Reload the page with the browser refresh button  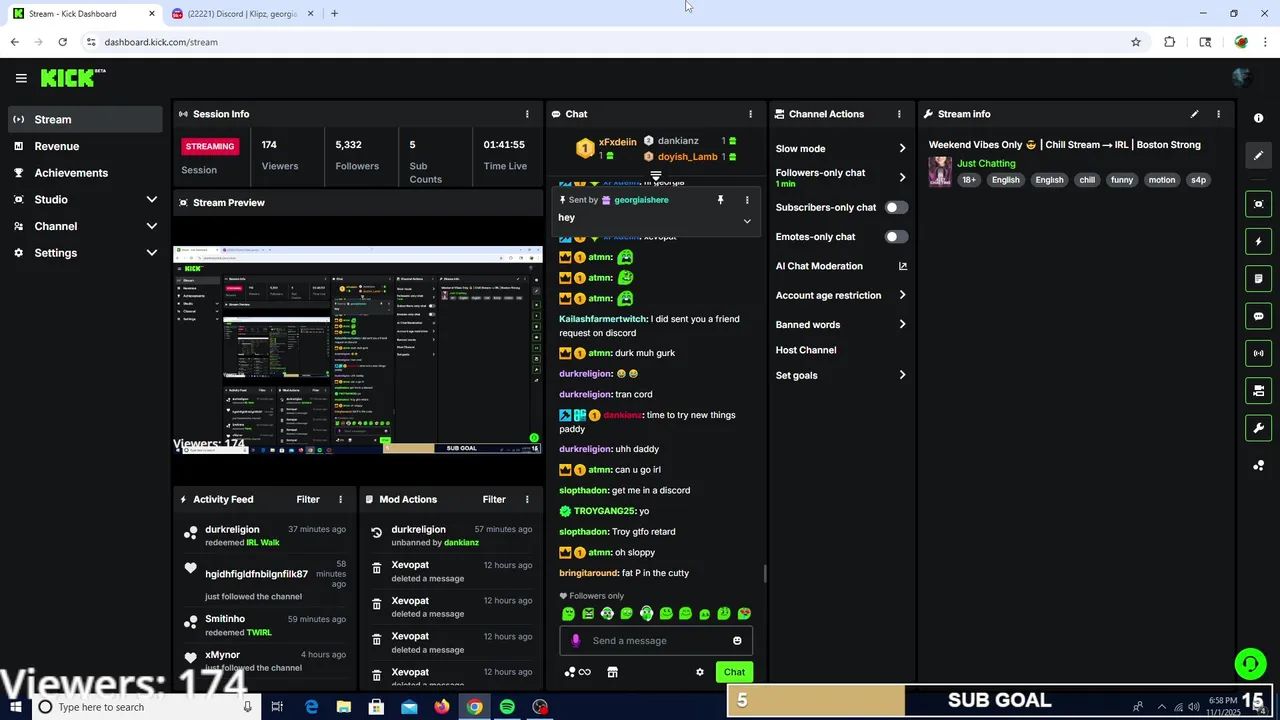62,42
